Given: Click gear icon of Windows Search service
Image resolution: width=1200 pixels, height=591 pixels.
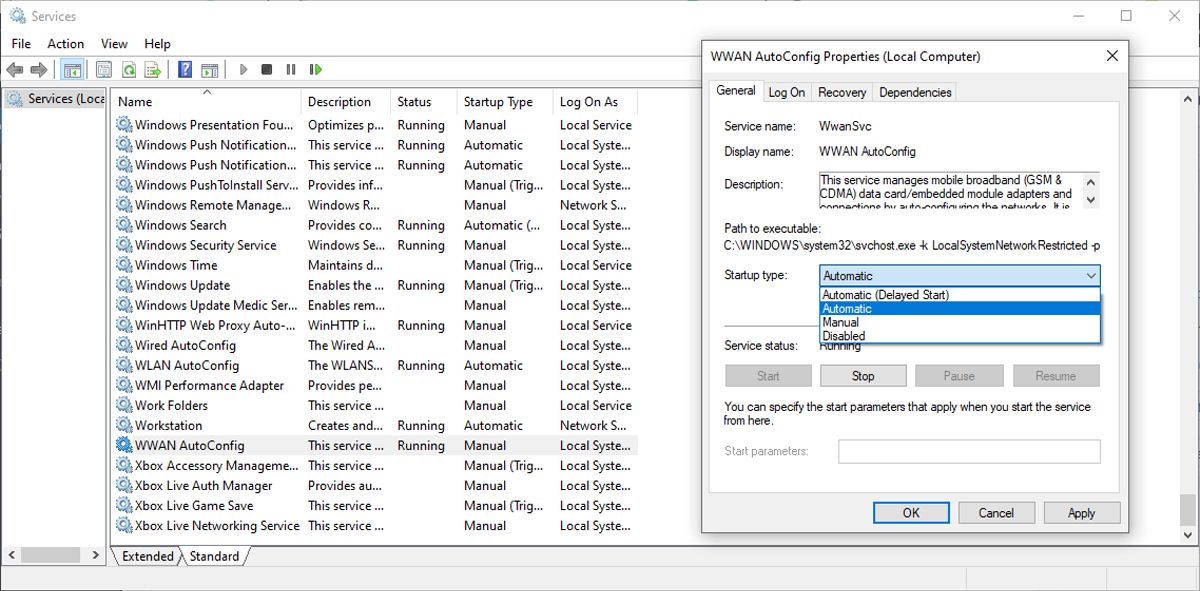Looking at the screenshot, I should pos(124,225).
